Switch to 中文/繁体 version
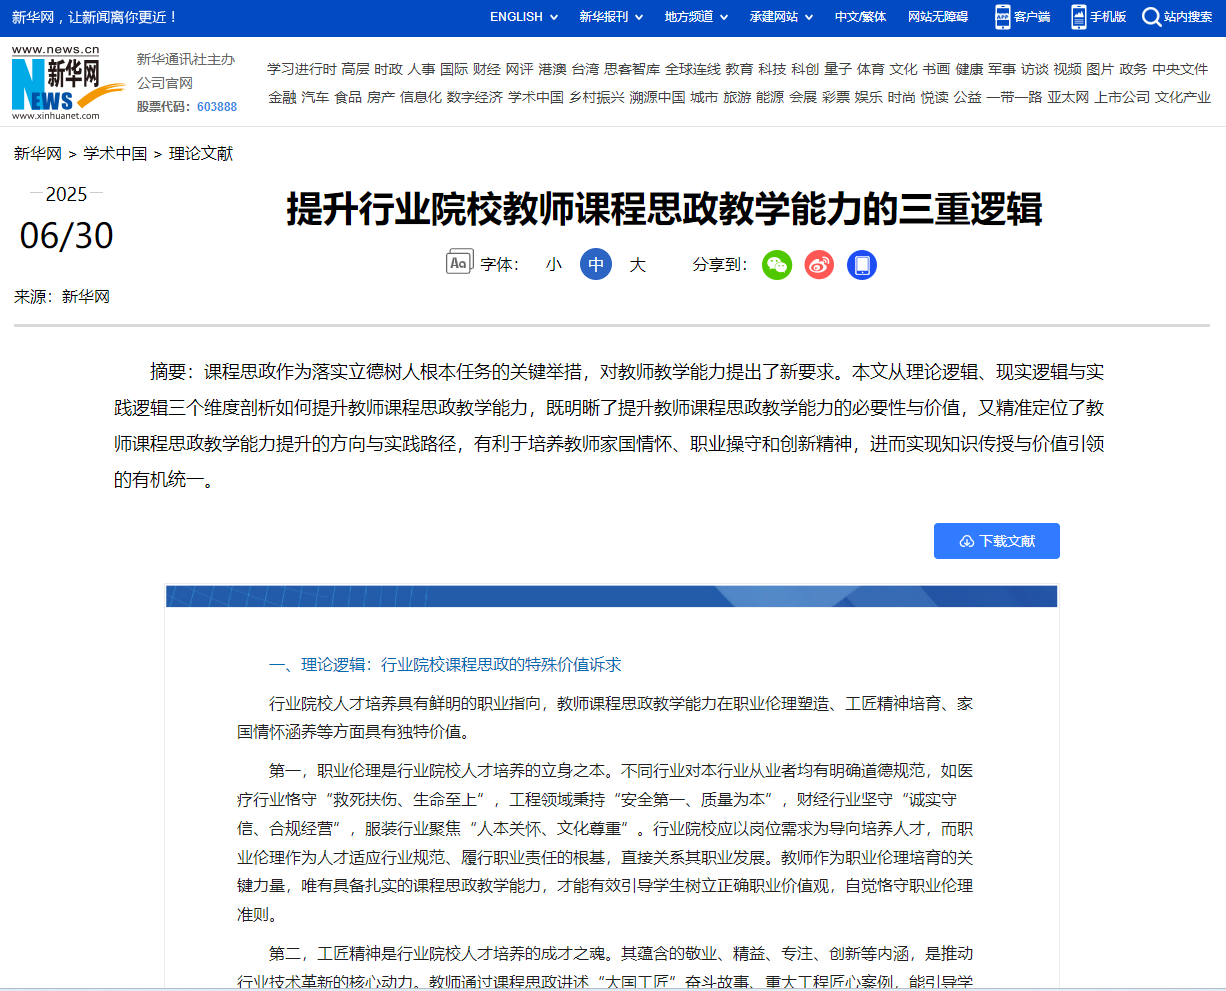 coord(860,17)
